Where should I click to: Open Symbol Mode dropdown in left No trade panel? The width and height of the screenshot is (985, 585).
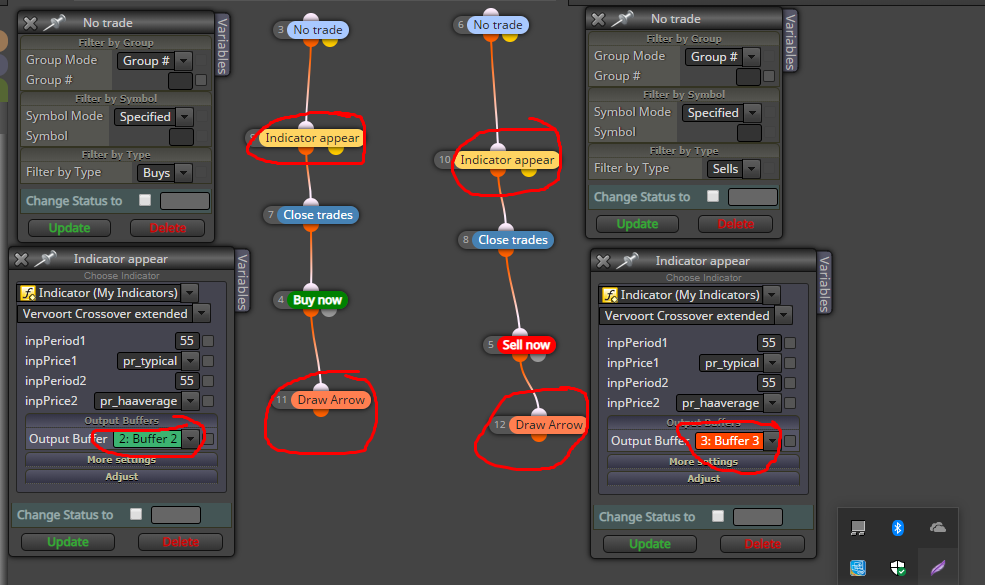point(153,117)
